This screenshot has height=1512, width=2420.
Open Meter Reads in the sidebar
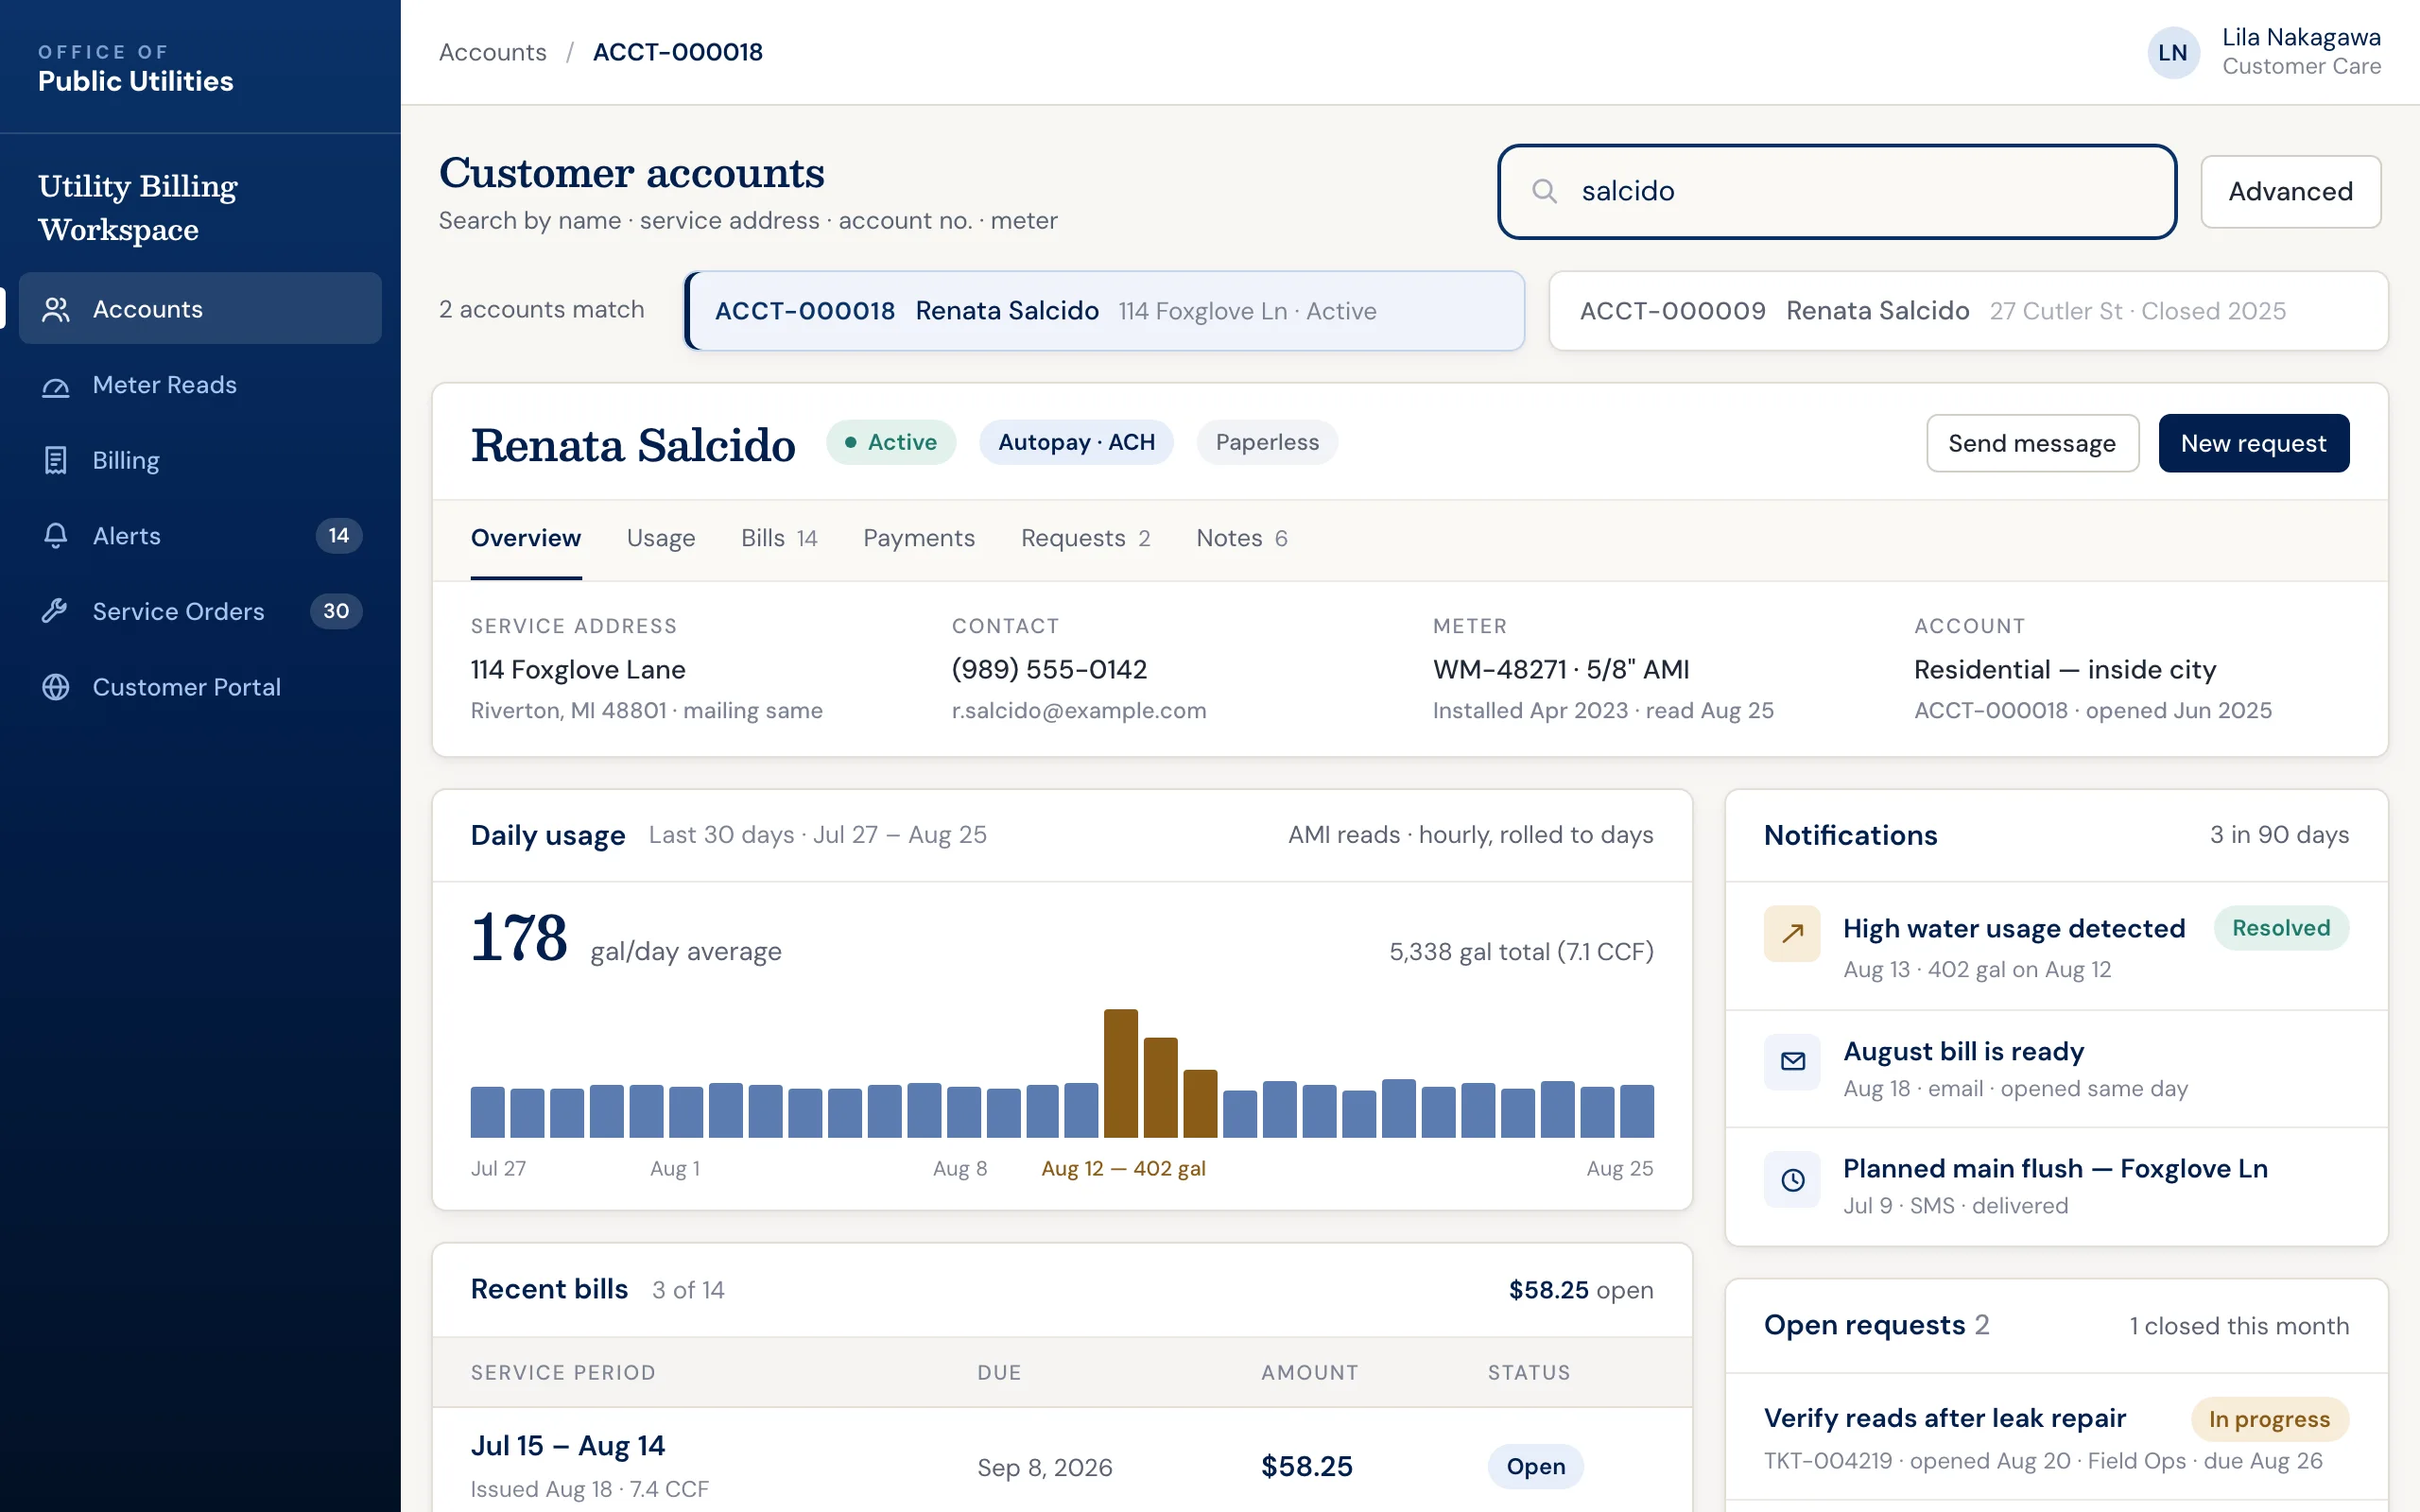click(x=200, y=385)
